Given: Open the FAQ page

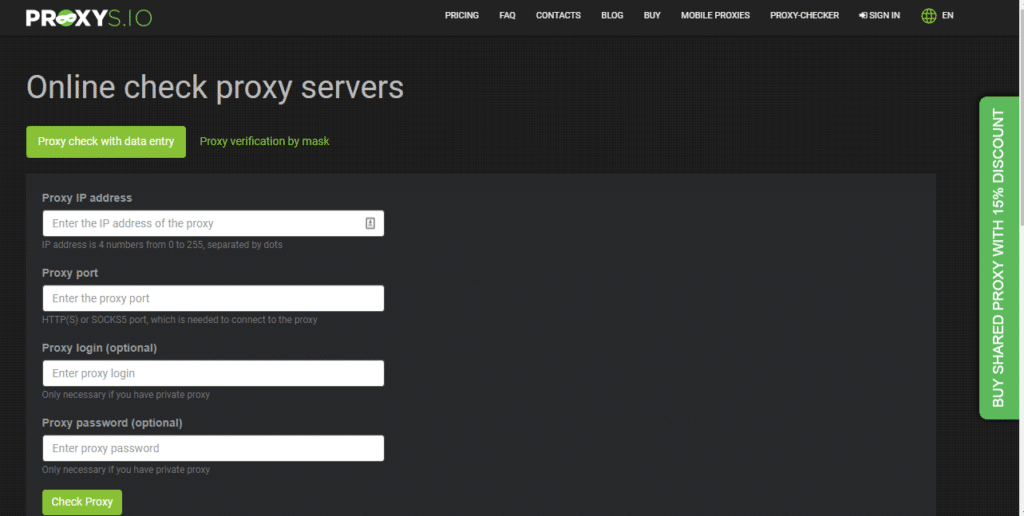Looking at the screenshot, I should (x=507, y=16).
